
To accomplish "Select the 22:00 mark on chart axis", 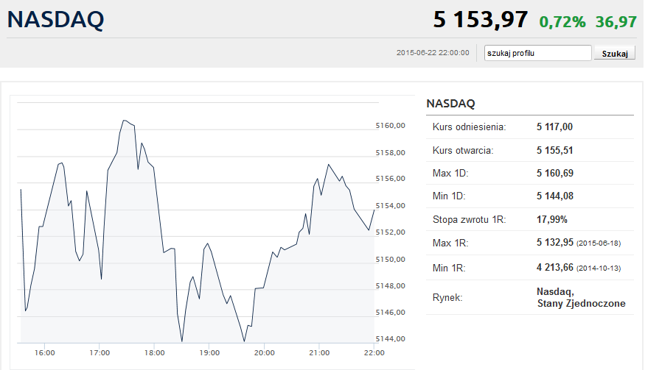I will pyautogui.click(x=374, y=353).
